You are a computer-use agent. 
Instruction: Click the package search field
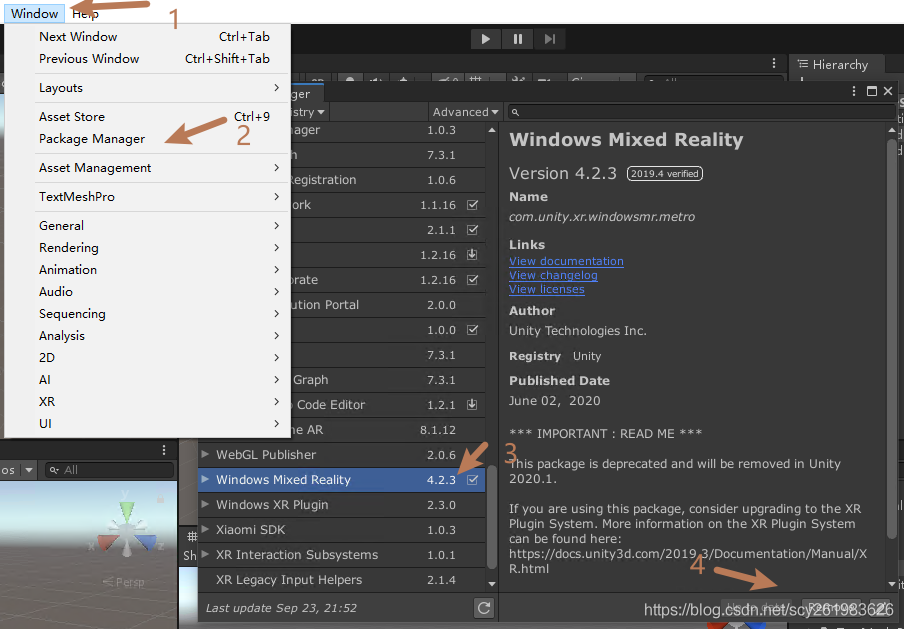coord(700,112)
